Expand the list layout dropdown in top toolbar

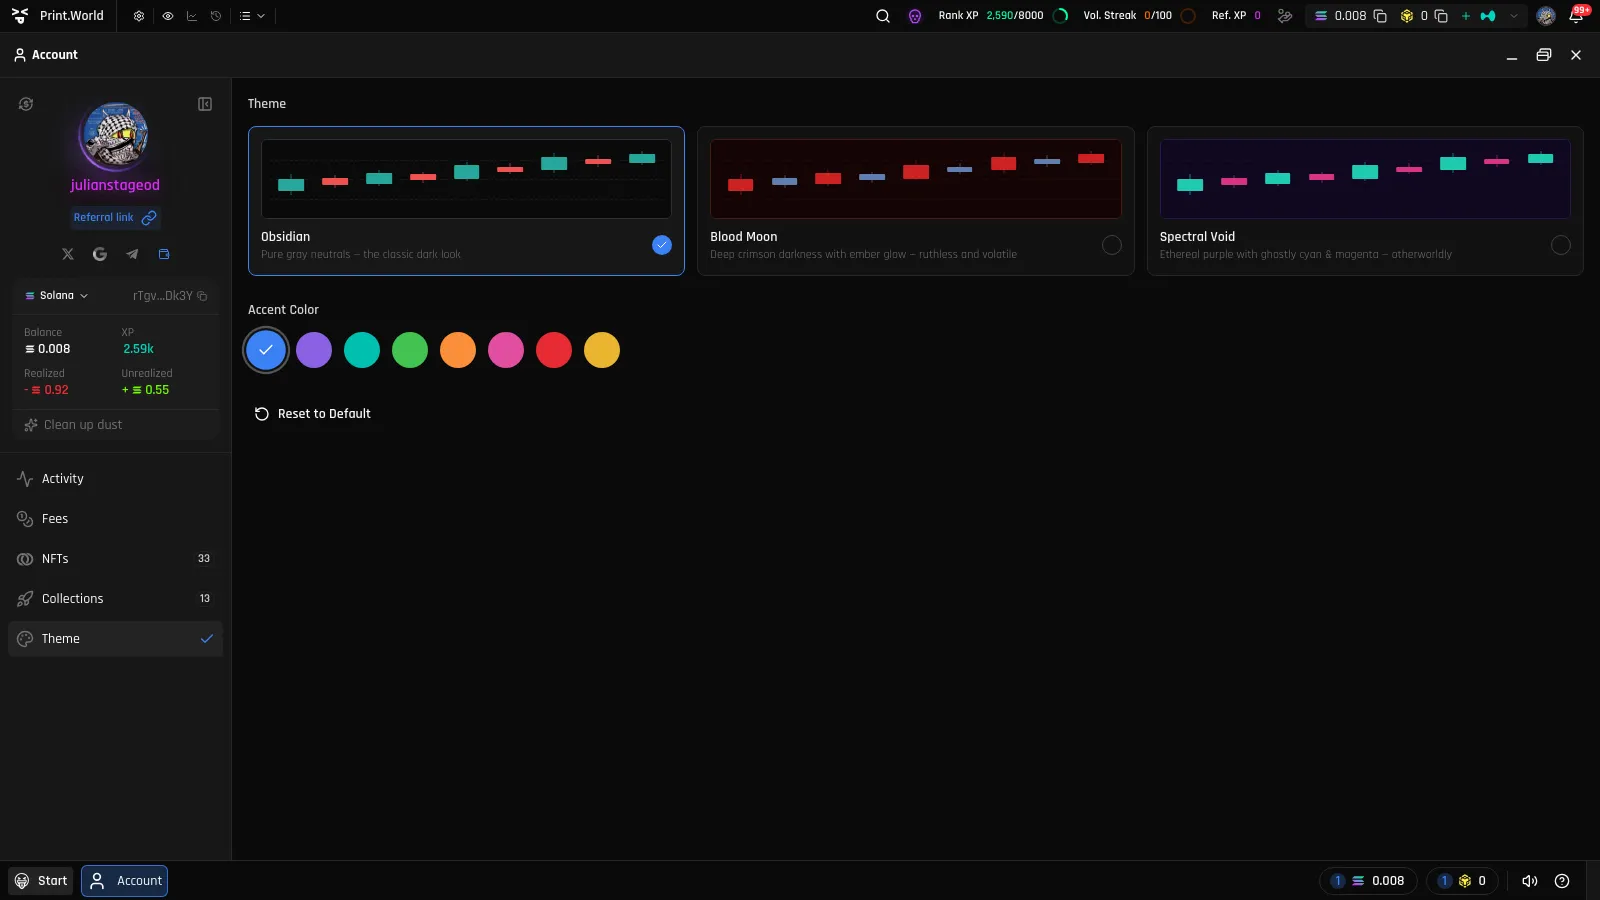pos(252,16)
